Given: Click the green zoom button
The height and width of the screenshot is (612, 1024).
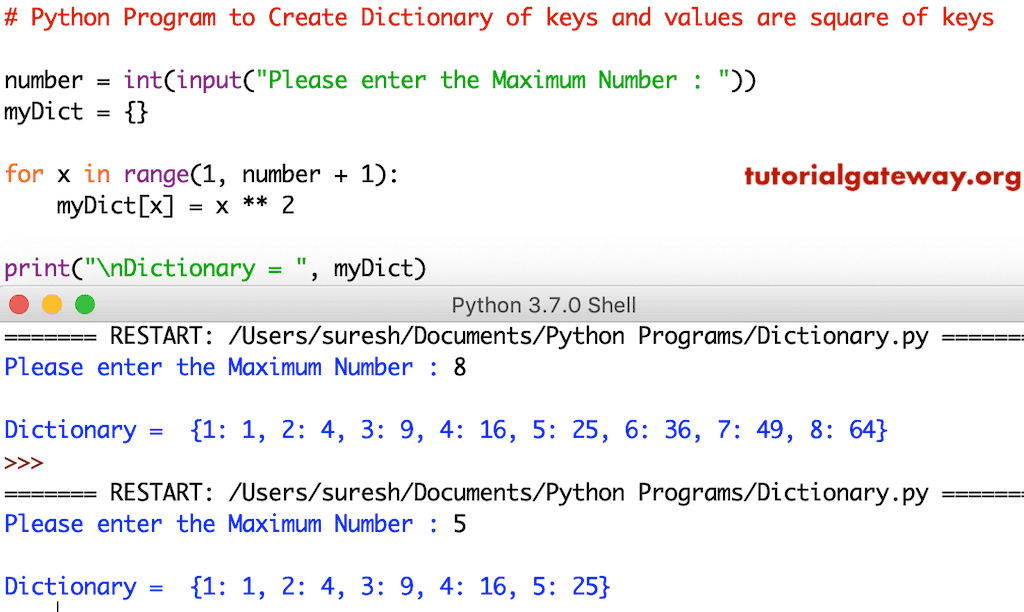Looking at the screenshot, I should point(85,305).
